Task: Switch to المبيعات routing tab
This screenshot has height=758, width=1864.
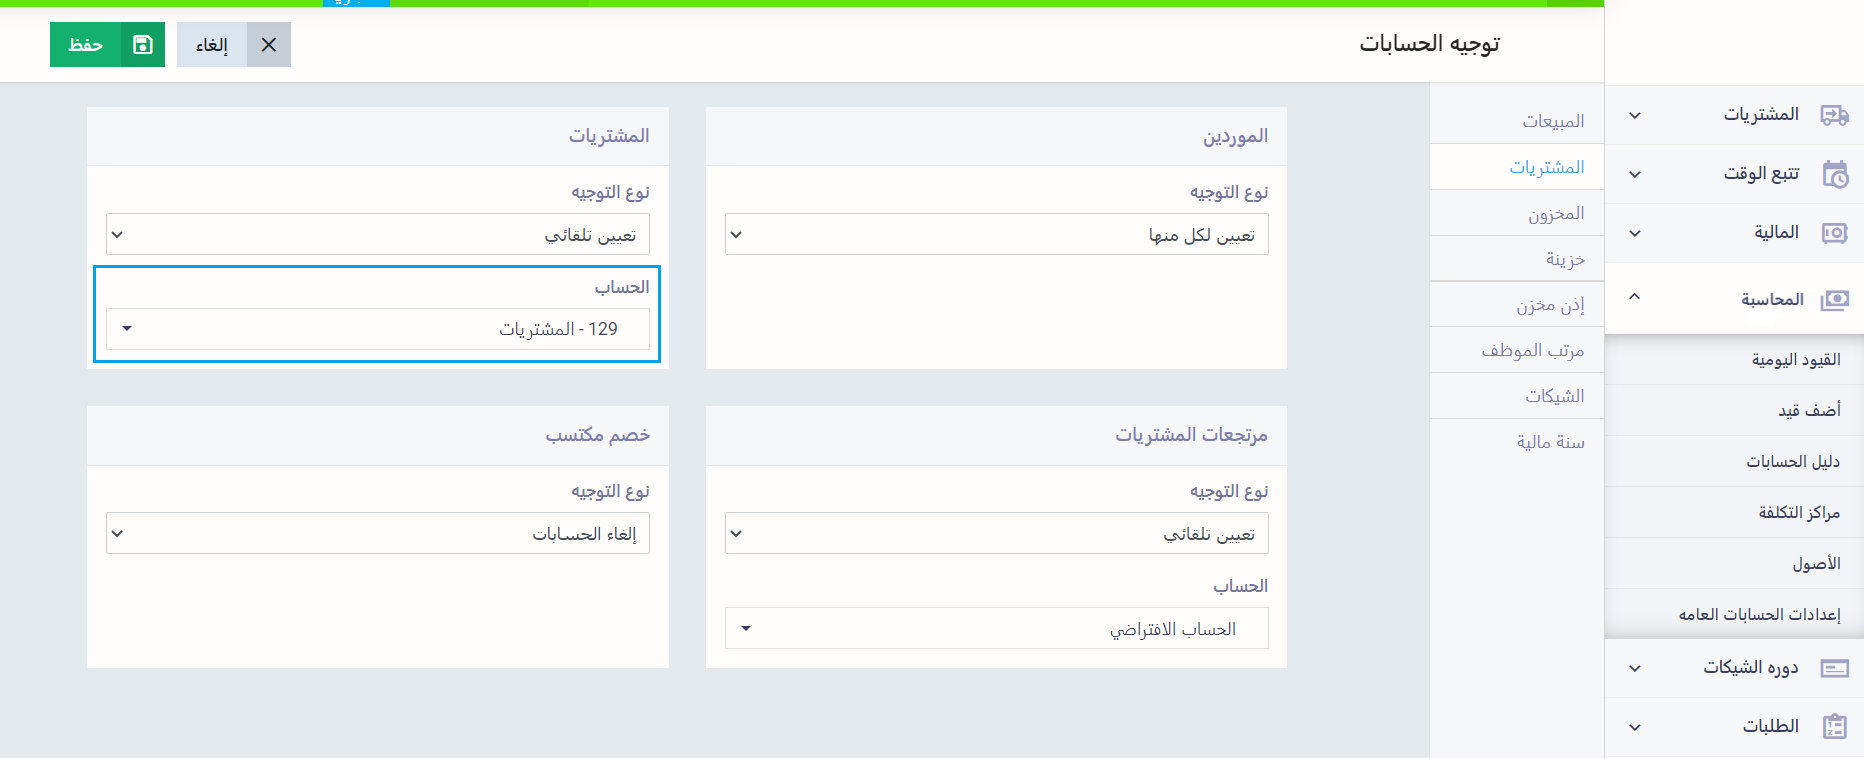Action: coord(1552,121)
